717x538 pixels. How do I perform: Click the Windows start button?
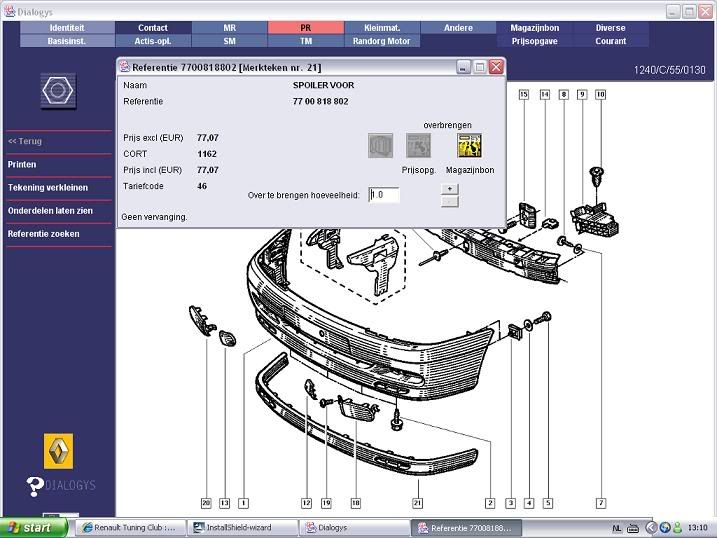[34, 528]
